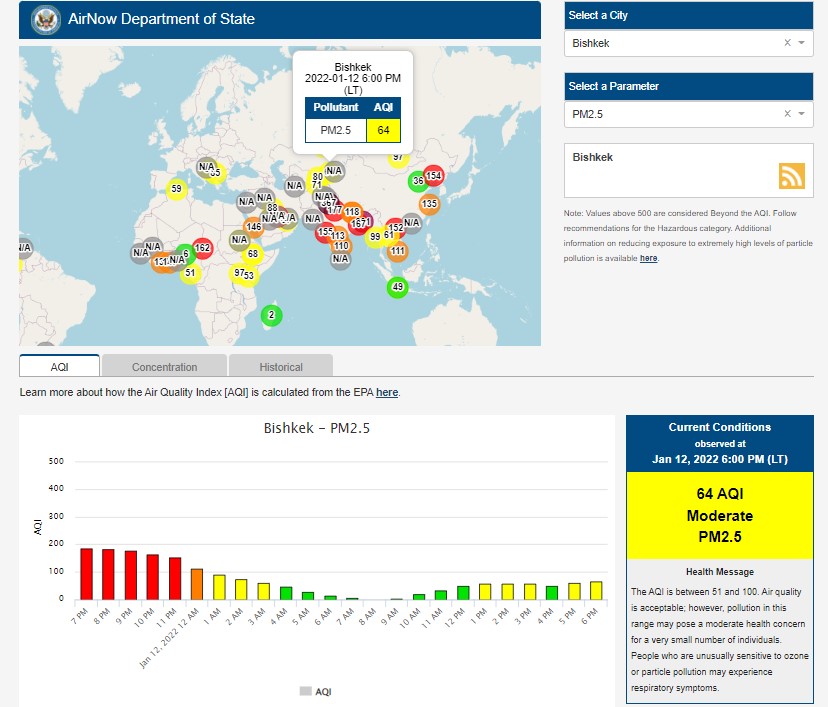The image size is (828, 707).
Task: Click the red map marker showing 154
Action: (x=433, y=176)
